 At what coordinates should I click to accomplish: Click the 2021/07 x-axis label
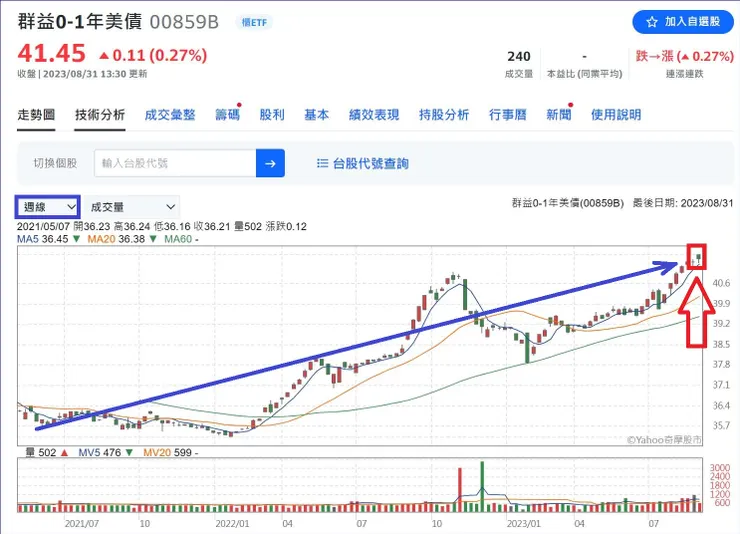click(x=82, y=524)
